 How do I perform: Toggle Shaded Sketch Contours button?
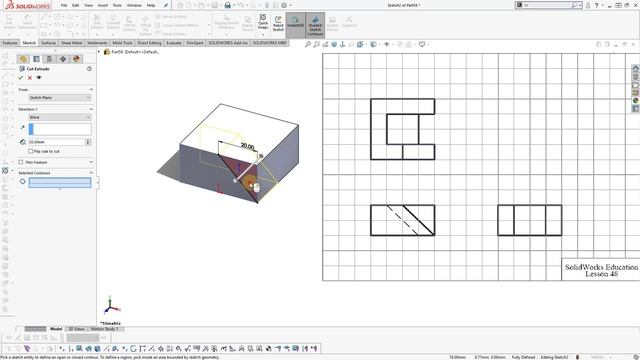tap(315, 26)
